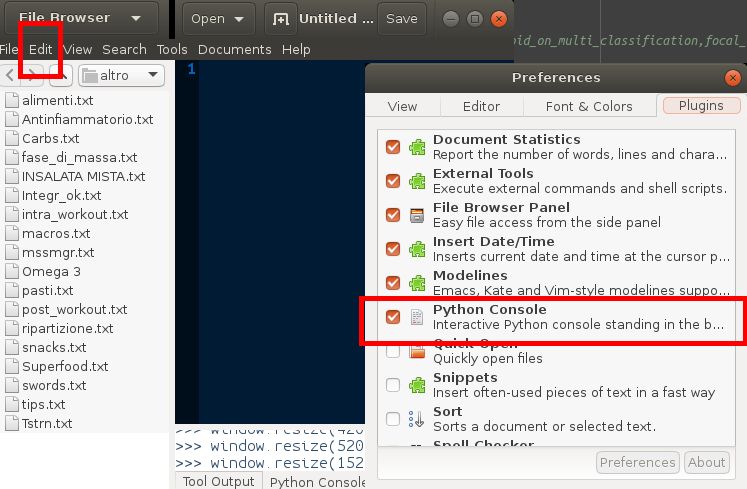
Task: Click the External Tools plugin puzzle icon
Action: pyautogui.click(x=417, y=181)
